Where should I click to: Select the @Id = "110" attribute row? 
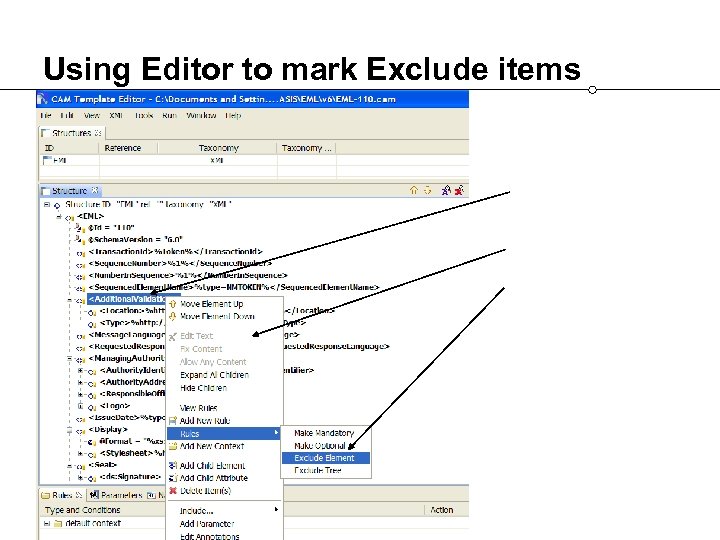(x=111, y=227)
